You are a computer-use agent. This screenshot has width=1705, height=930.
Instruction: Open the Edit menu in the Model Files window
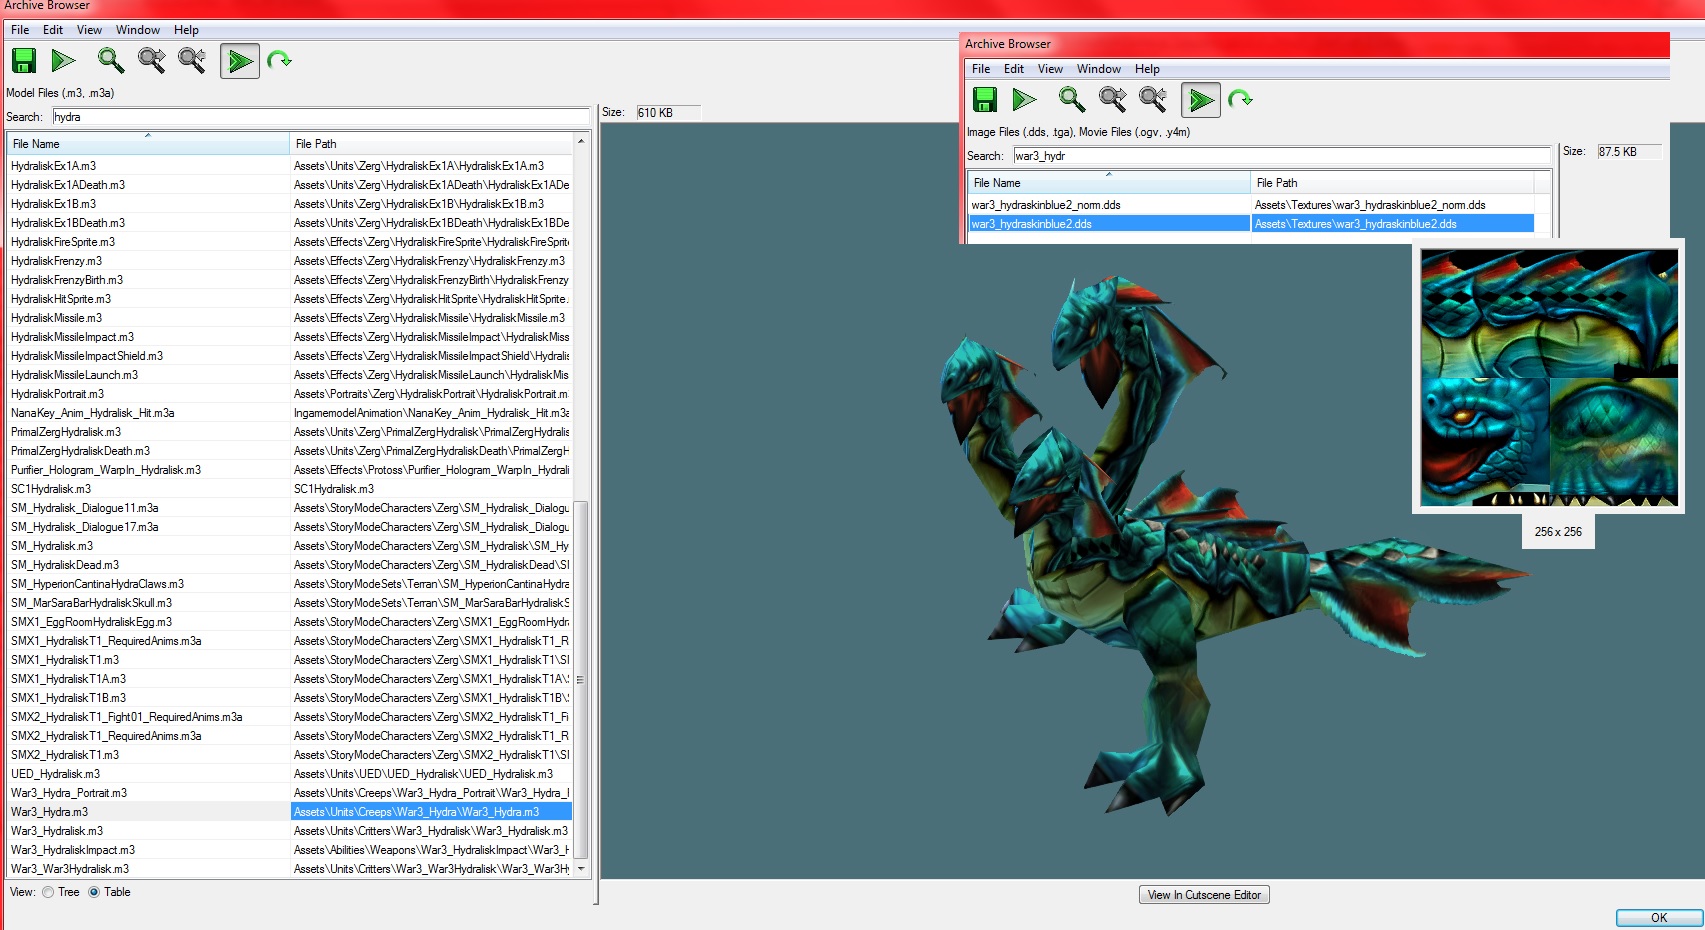coord(53,30)
